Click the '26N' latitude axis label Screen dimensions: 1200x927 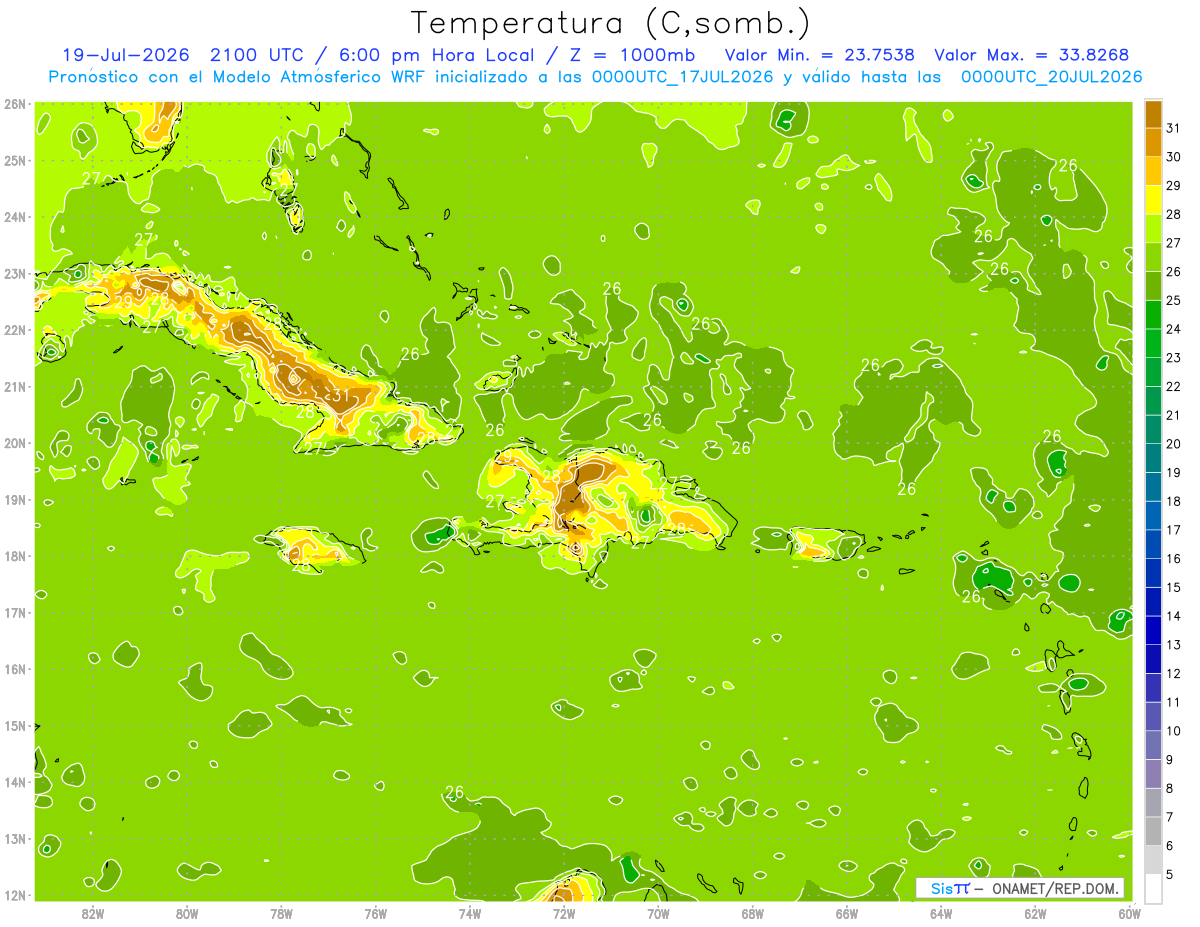15,104
